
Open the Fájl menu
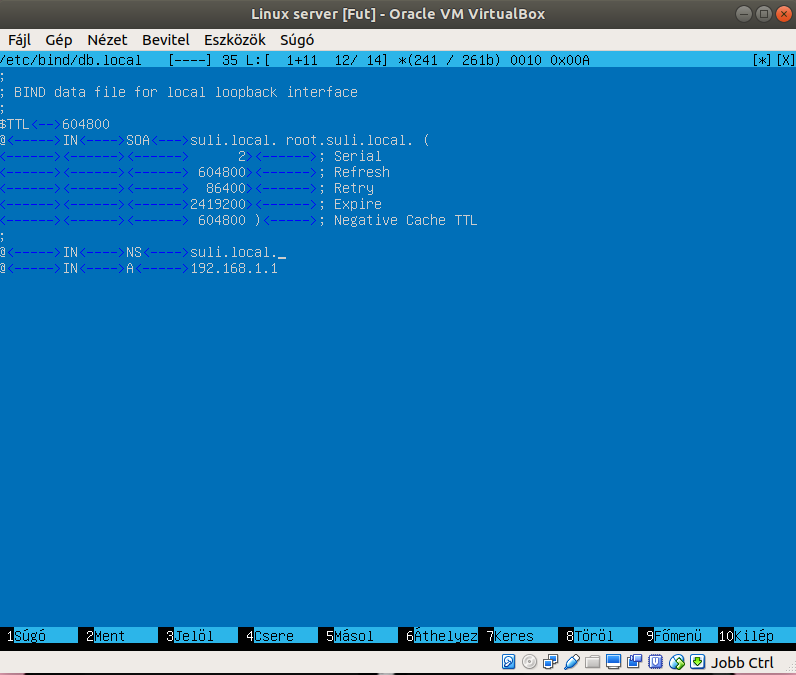point(21,40)
